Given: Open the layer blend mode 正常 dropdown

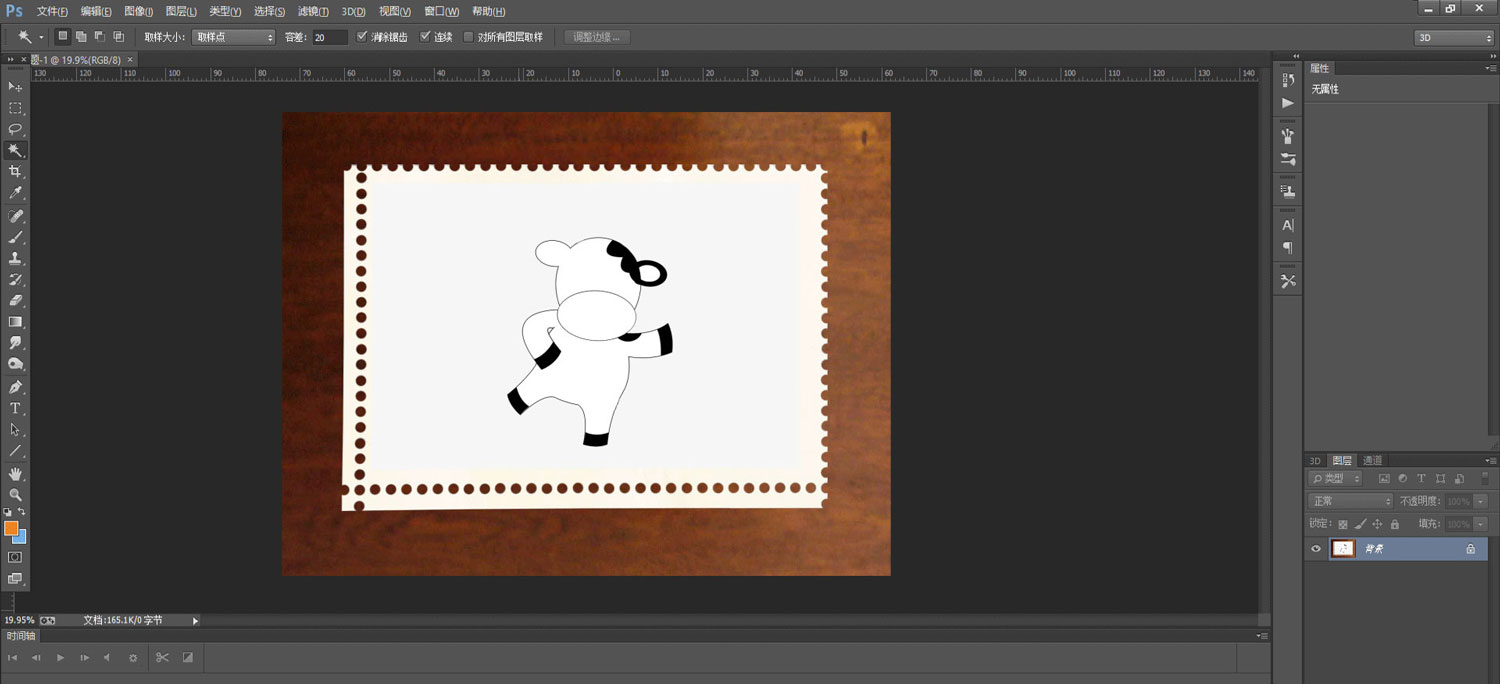Looking at the screenshot, I should click(x=1348, y=500).
